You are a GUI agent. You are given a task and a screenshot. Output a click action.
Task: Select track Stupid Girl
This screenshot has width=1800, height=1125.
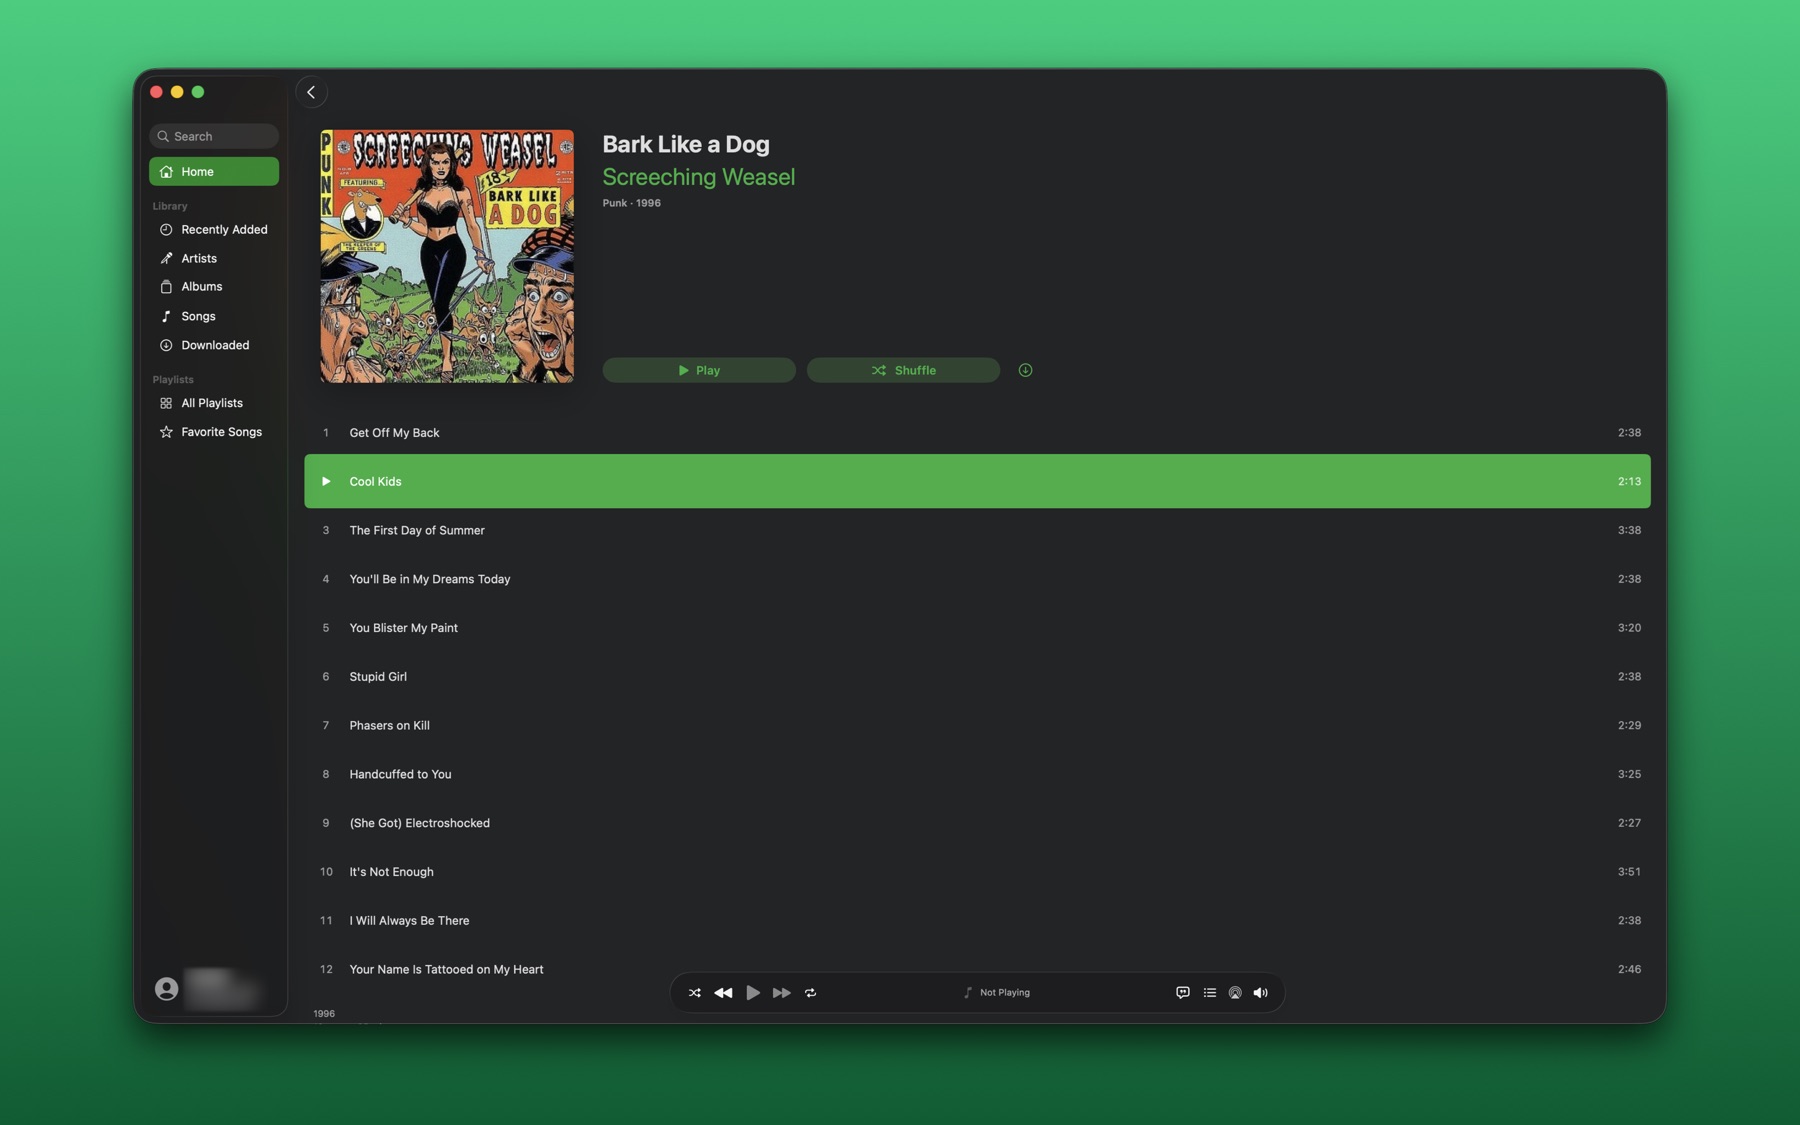977,677
